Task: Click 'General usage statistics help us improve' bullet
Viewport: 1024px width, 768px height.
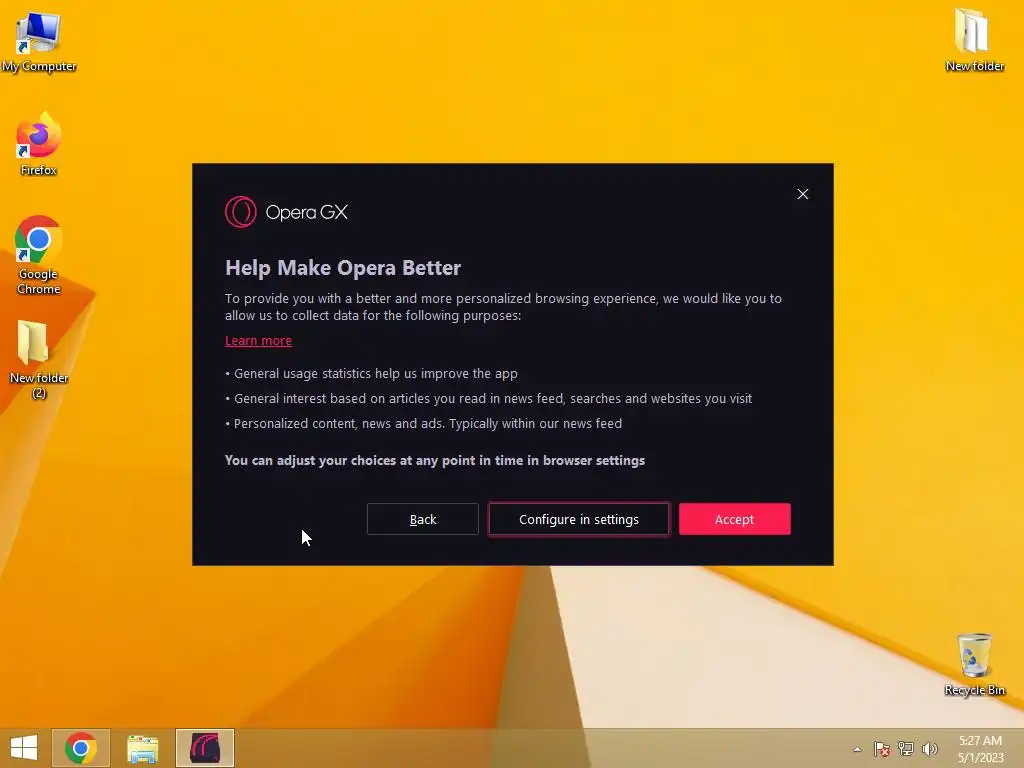Action: click(x=371, y=374)
